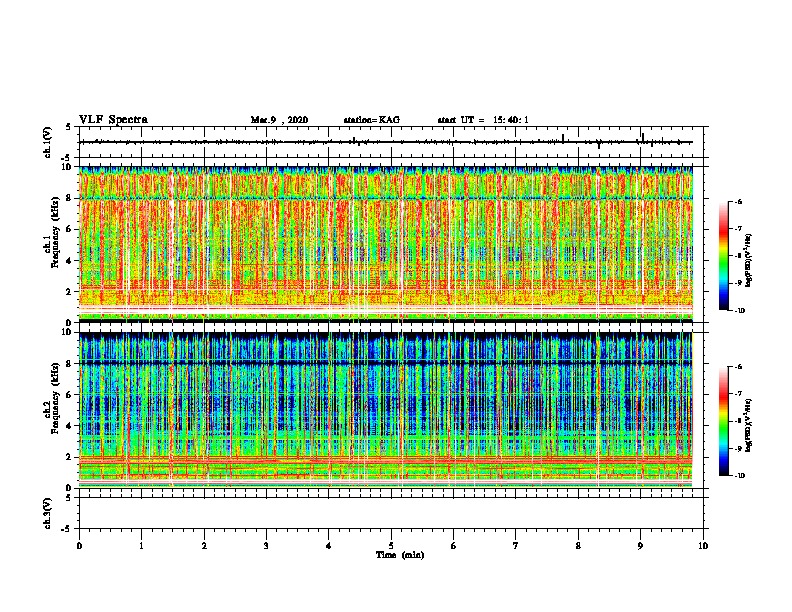Click the "2" kHz tick on ch.1 frequency axis
The width and height of the screenshot is (792, 612).
coord(70,291)
